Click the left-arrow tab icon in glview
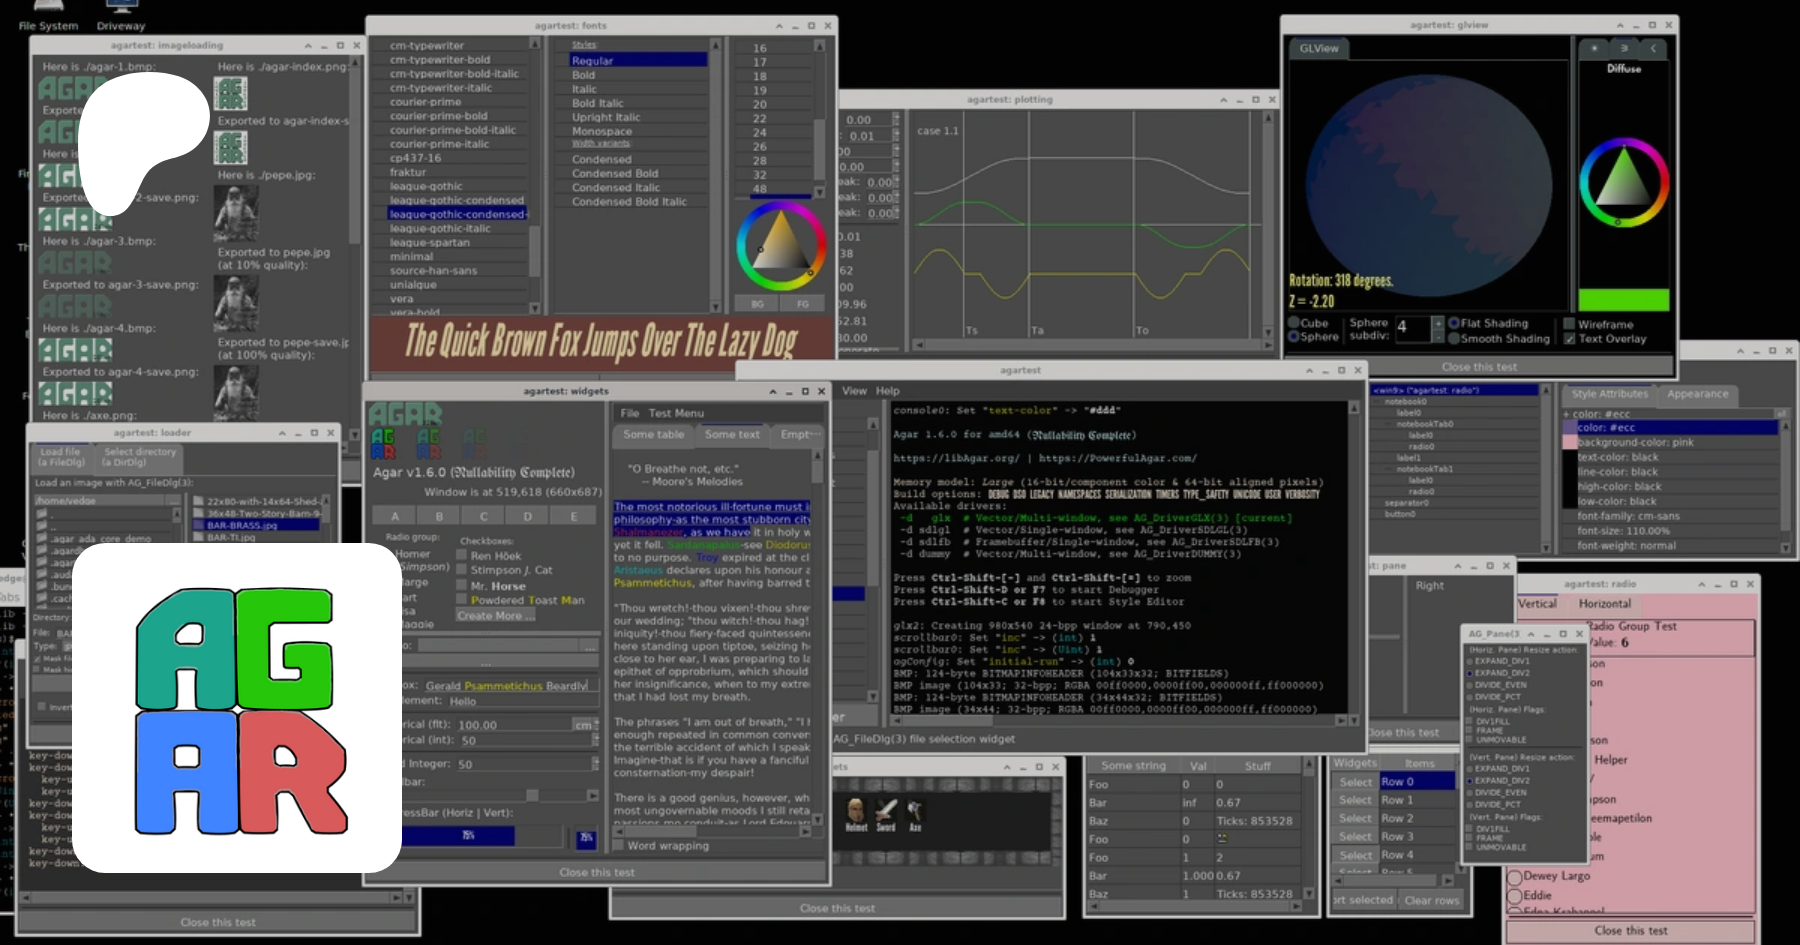1800x945 pixels. [1653, 48]
